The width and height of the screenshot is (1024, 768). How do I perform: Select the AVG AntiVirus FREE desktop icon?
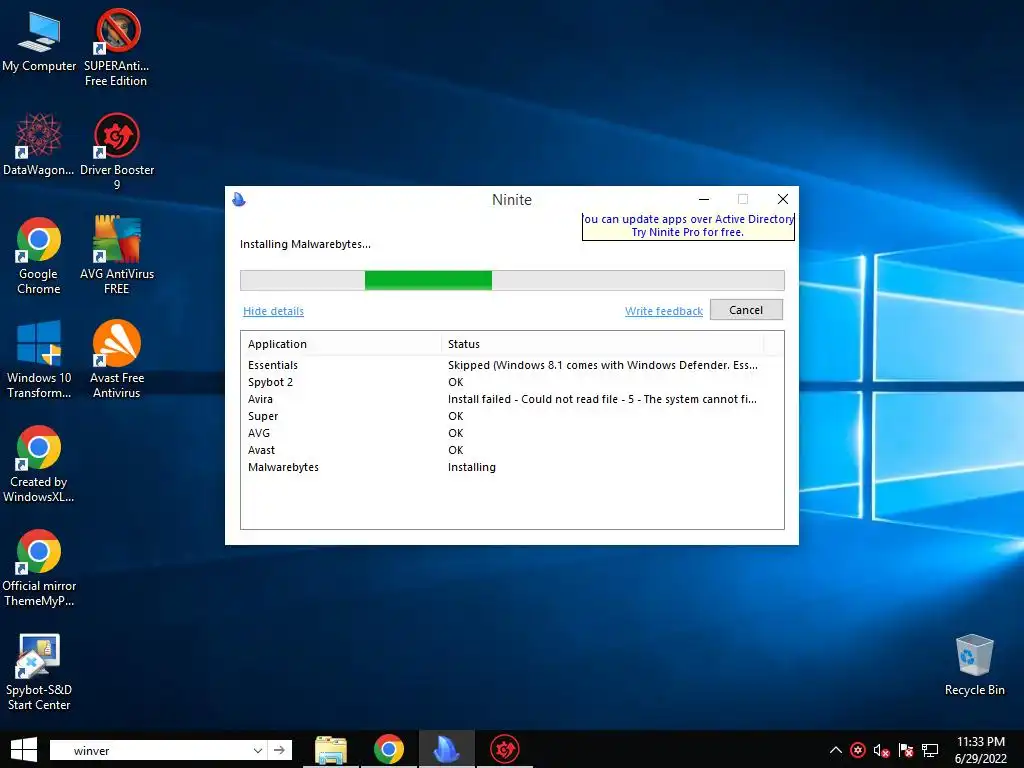click(x=117, y=256)
